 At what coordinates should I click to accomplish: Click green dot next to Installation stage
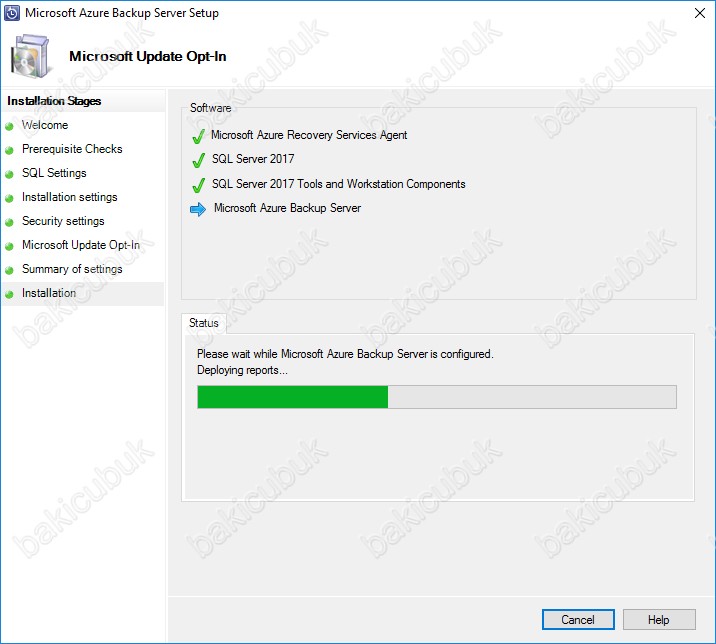click(9, 295)
